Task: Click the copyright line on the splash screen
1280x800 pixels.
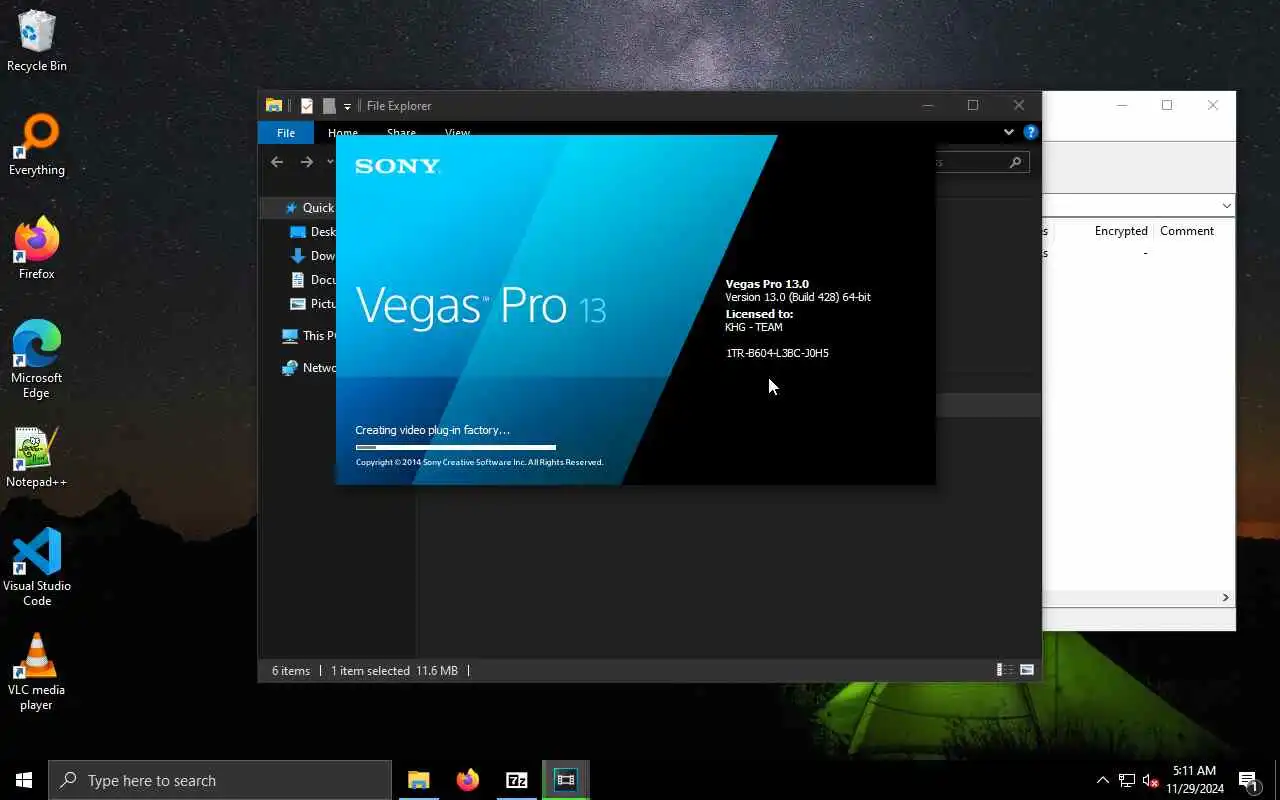Action: [479, 462]
